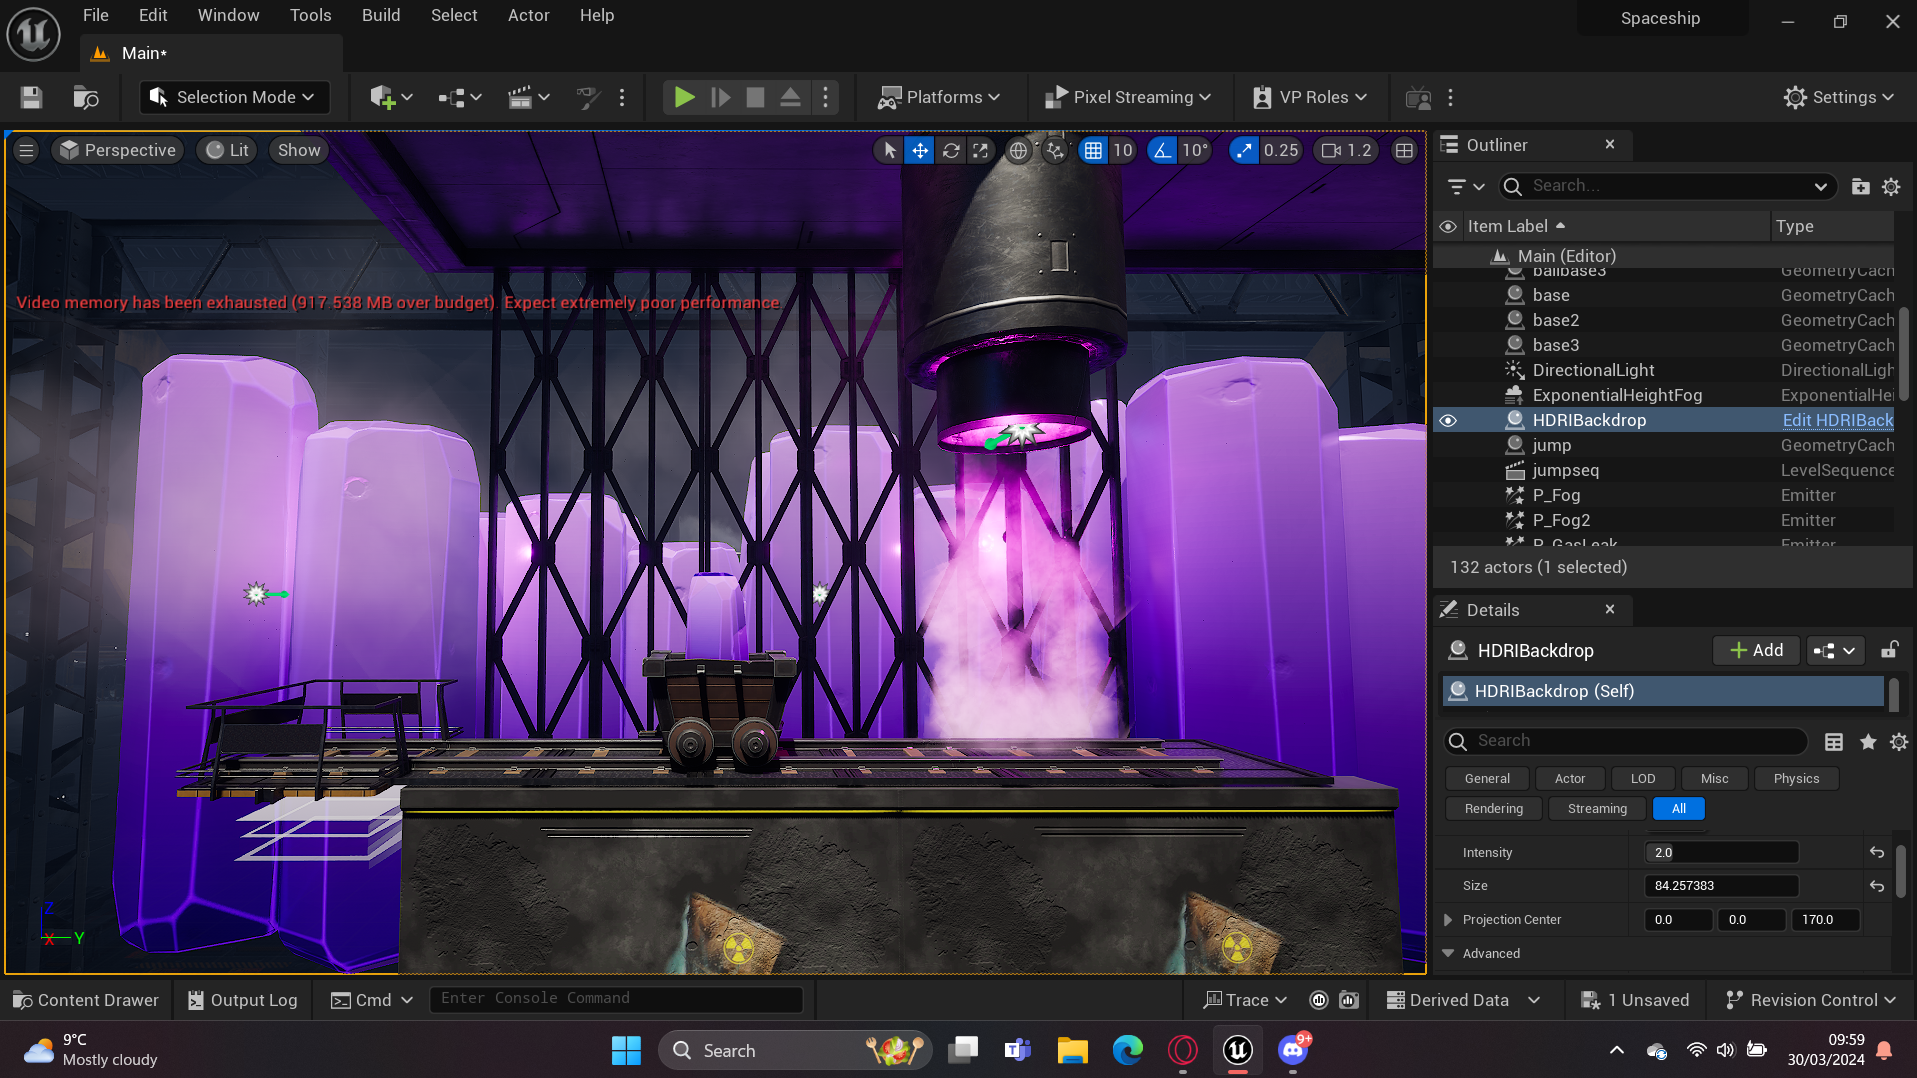Open the Outliner settings gear
Screen dimensions: 1917x1078
click(1891, 186)
